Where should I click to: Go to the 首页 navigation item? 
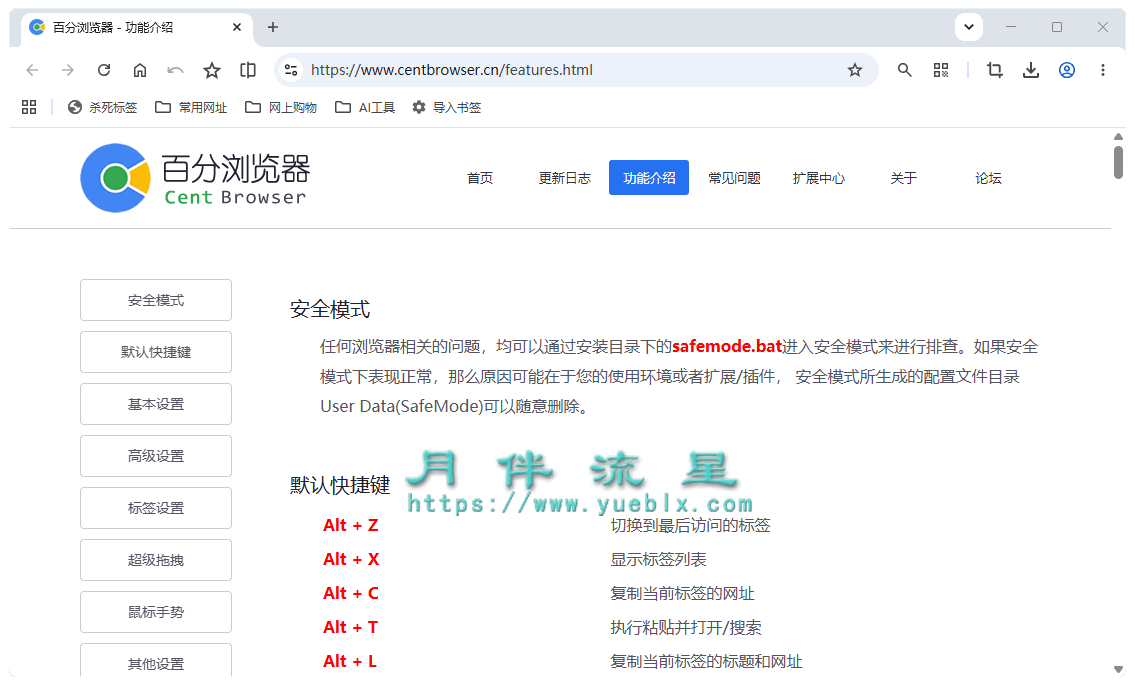click(x=480, y=178)
